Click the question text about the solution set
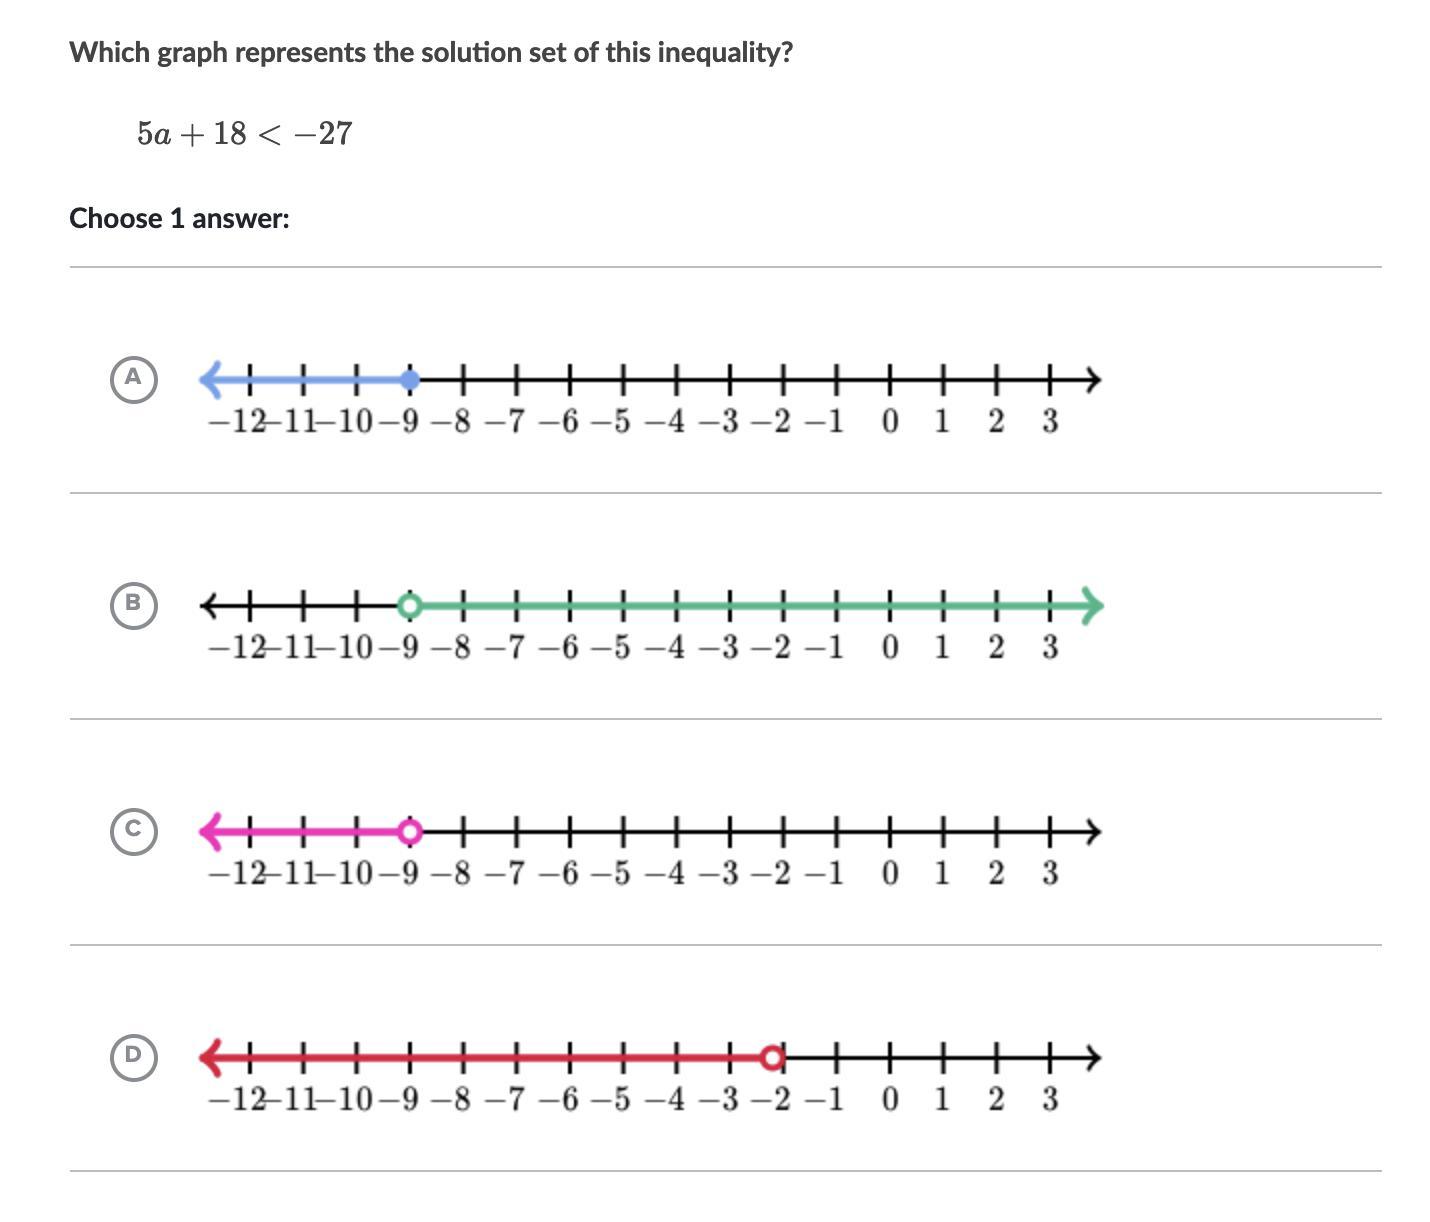 click(431, 52)
